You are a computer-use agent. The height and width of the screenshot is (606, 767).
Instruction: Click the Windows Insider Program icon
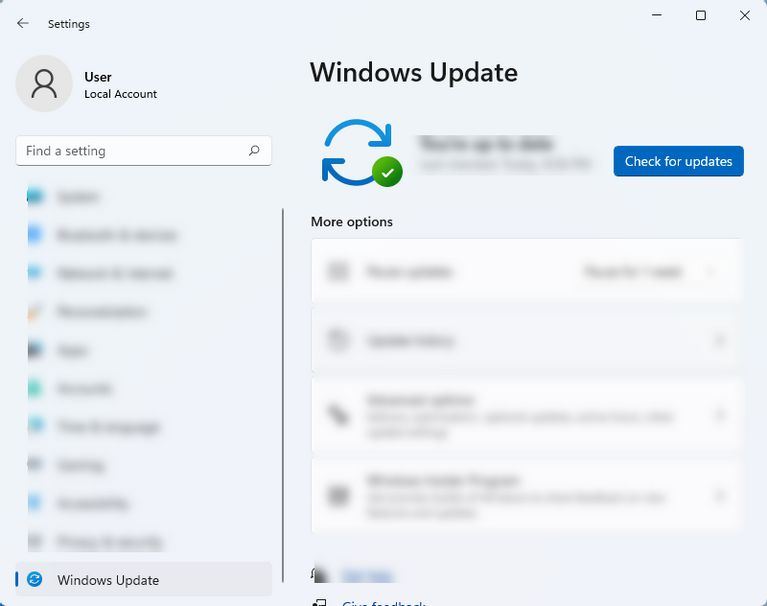(339, 495)
